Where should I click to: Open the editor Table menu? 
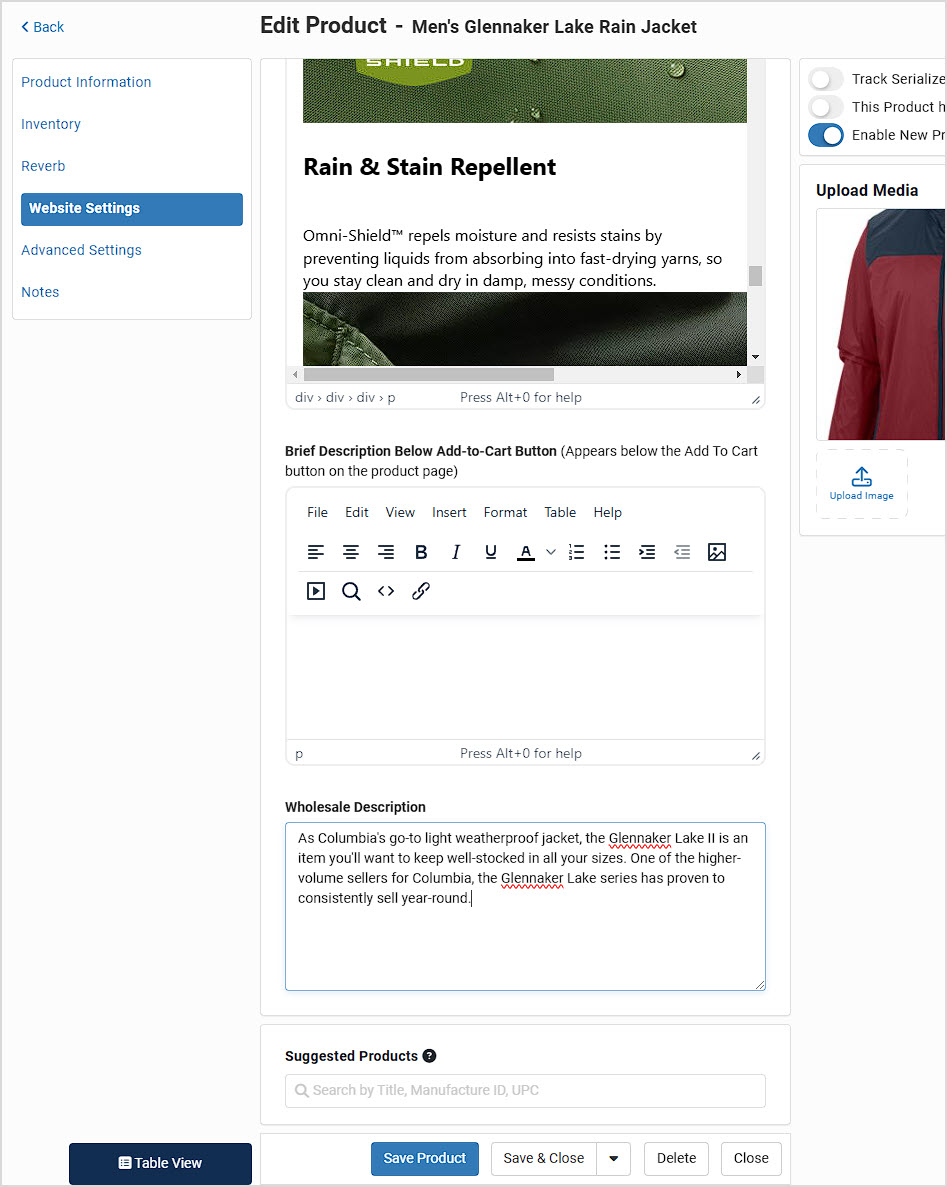560,512
